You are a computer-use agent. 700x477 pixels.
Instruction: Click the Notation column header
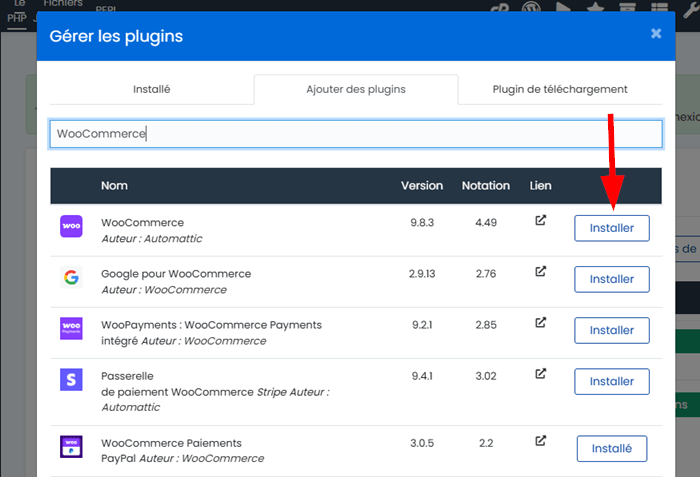point(486,186)
